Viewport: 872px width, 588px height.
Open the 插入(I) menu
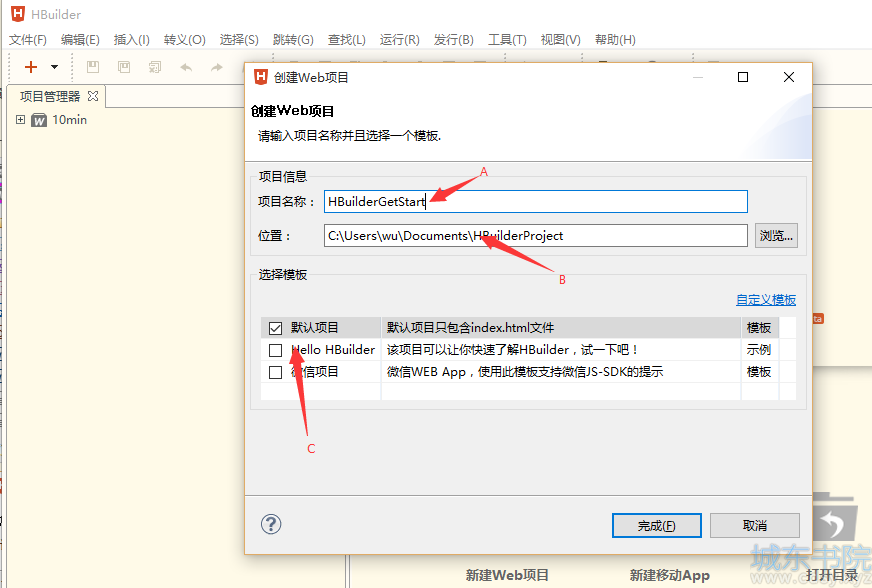click(x=132, y=39)
